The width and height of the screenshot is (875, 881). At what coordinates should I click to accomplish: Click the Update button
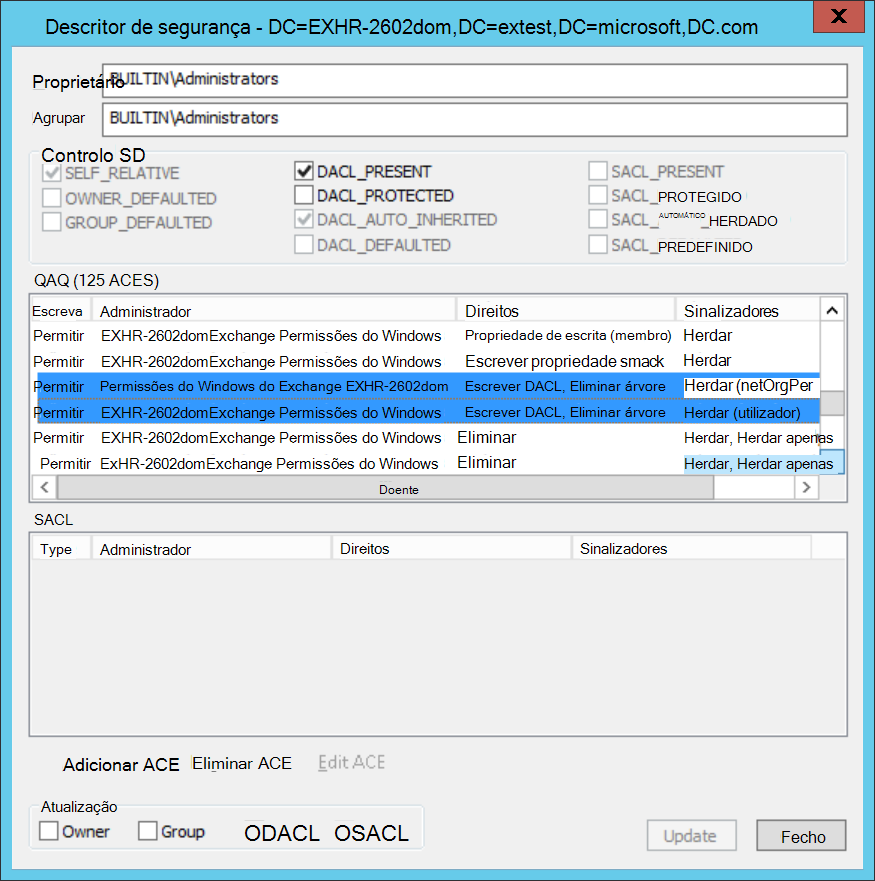point(691,835)
